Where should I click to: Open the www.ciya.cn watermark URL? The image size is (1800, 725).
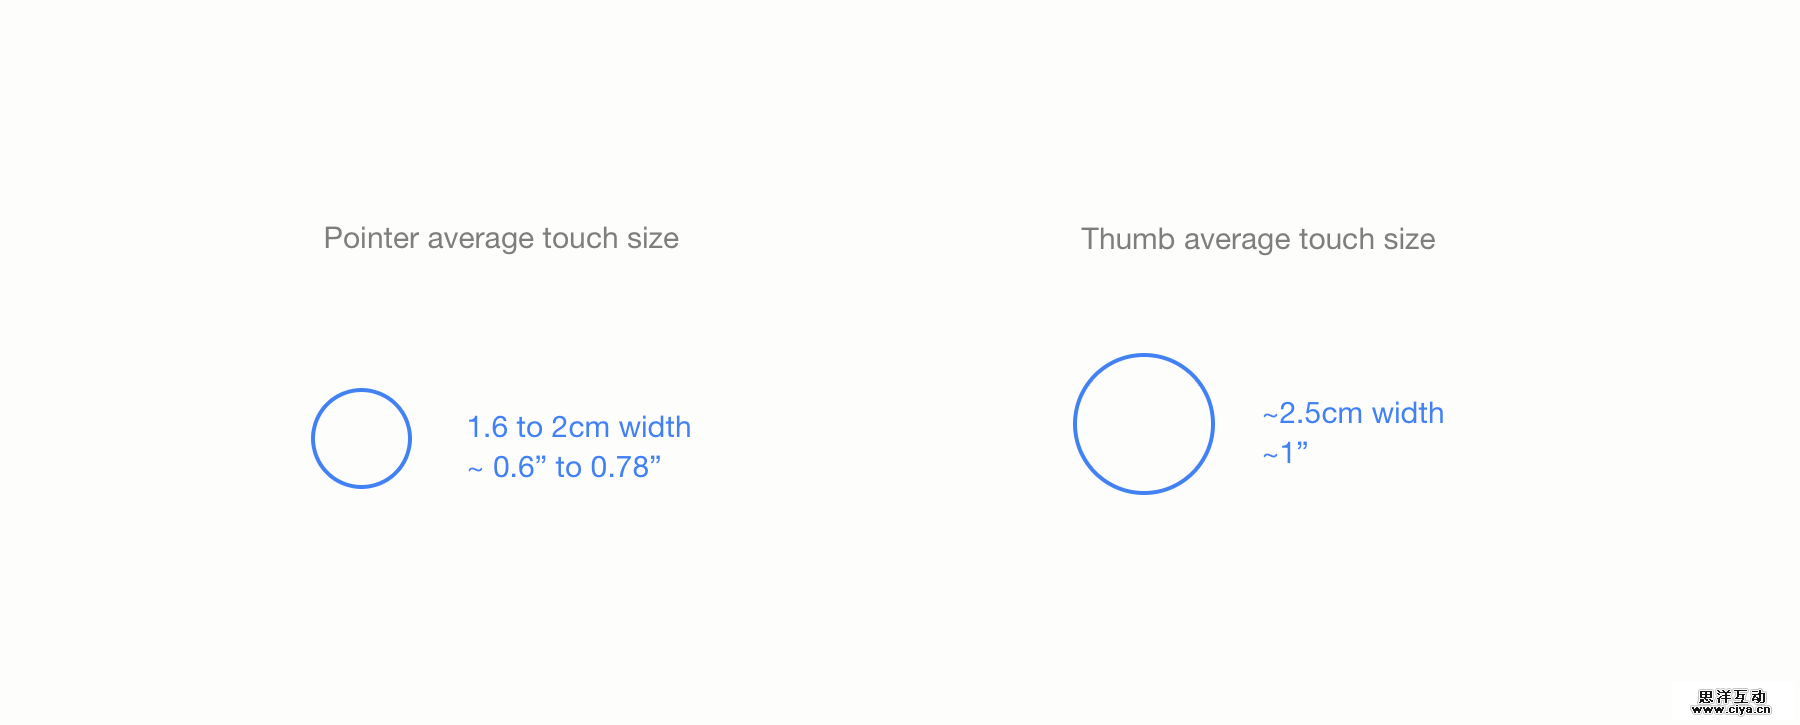click(1731, 710)
